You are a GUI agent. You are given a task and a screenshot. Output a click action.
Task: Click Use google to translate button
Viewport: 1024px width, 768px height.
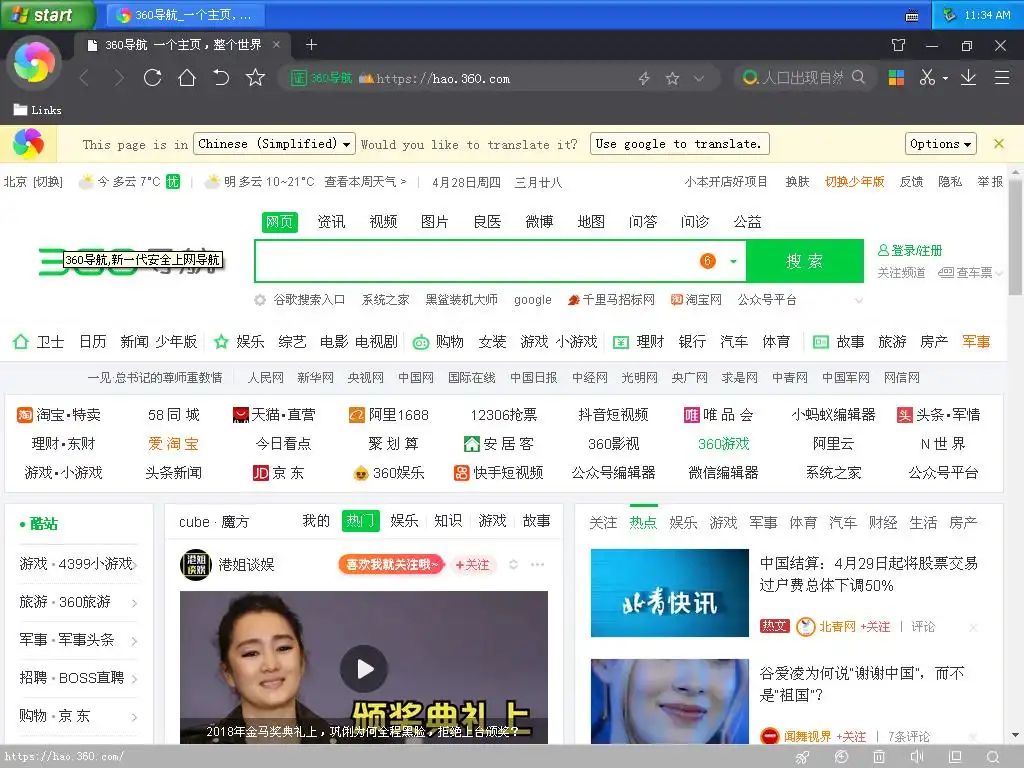pos(679,144)
